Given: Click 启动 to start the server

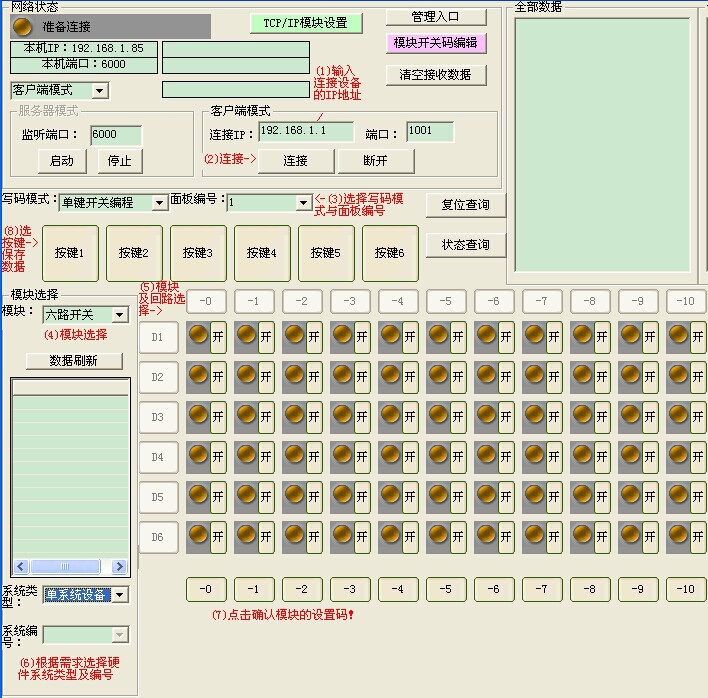Looking at the screenshot, I should [x=62, y=161].
